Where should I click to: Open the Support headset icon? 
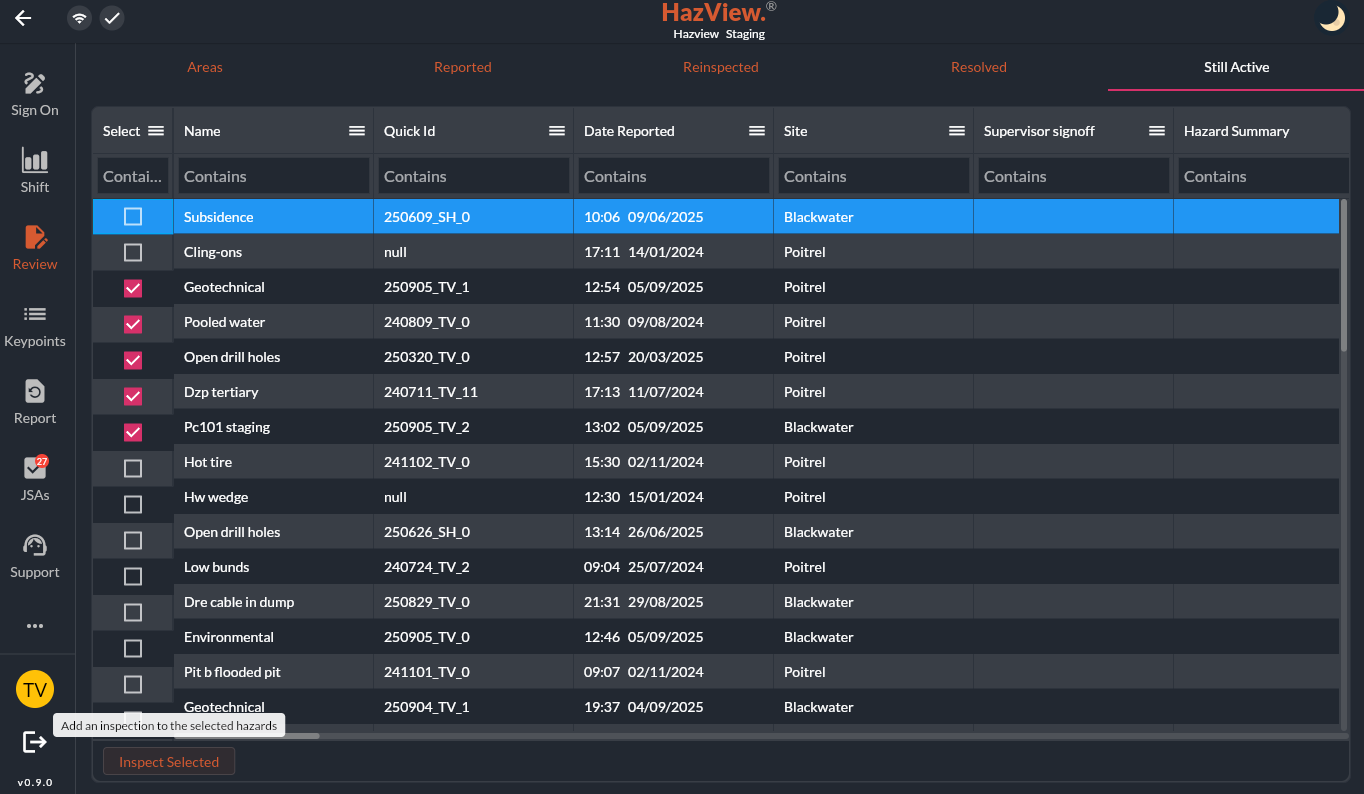pos(35,546)
